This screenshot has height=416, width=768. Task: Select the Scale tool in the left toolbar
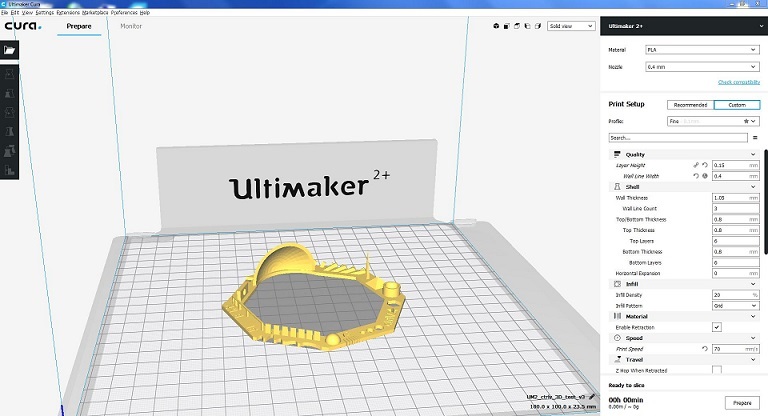[x=9, y=93]
